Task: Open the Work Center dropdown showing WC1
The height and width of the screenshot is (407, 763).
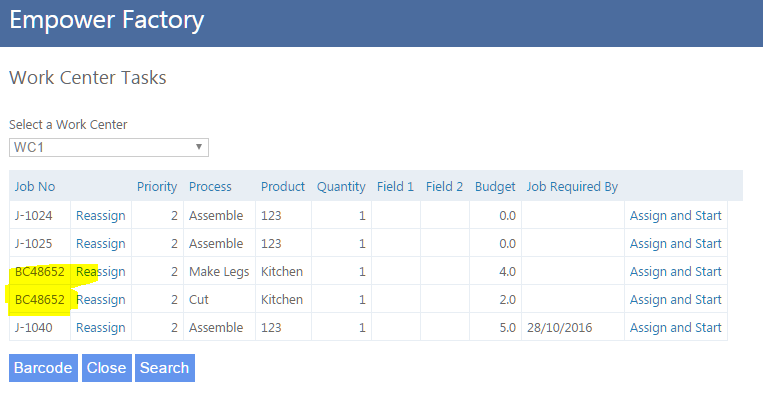Action: (x=108, y=147)
